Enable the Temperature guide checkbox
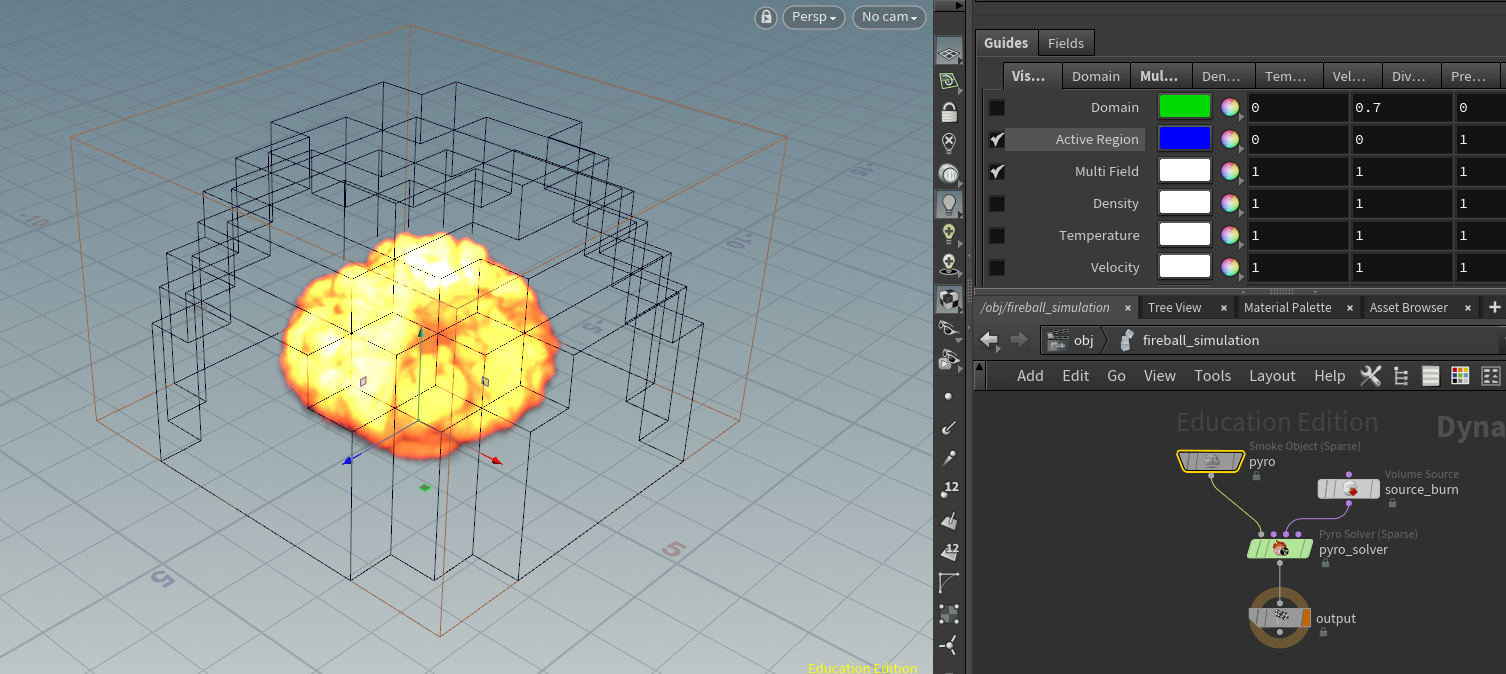The image size is (1506, 674). tap(997, 236)
